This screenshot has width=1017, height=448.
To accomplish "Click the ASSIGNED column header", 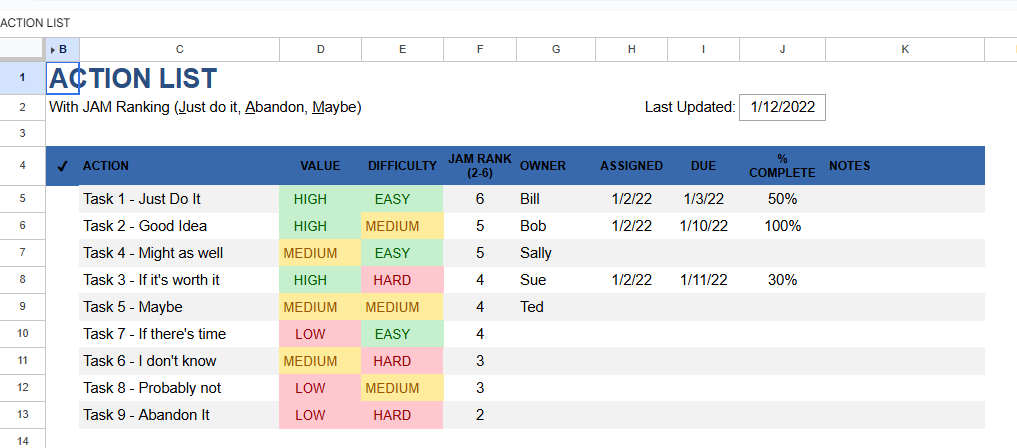I will pyautogui.click(x=631, y=166).
